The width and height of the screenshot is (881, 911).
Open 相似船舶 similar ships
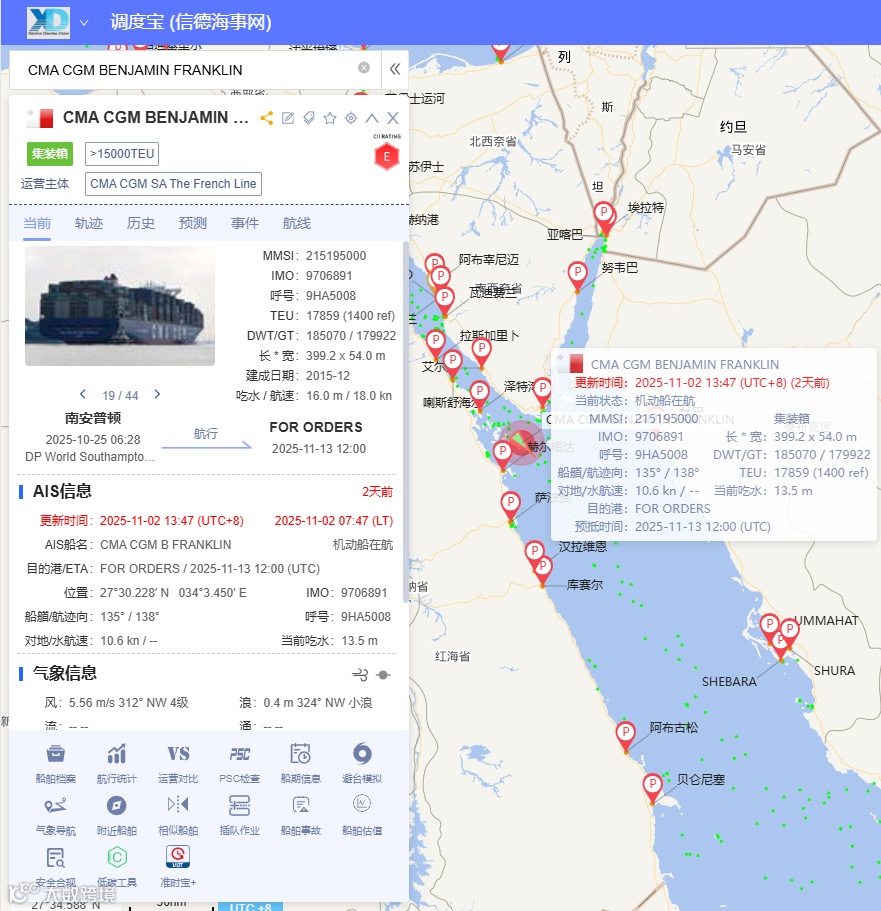[178, 814]
